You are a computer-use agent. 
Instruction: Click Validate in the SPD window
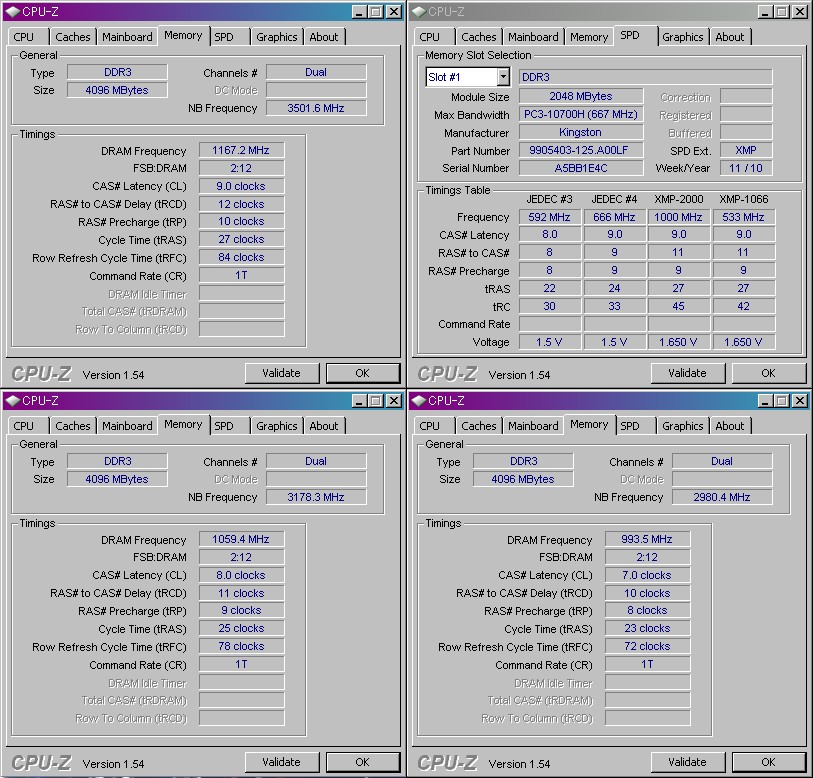pos(688,373)
